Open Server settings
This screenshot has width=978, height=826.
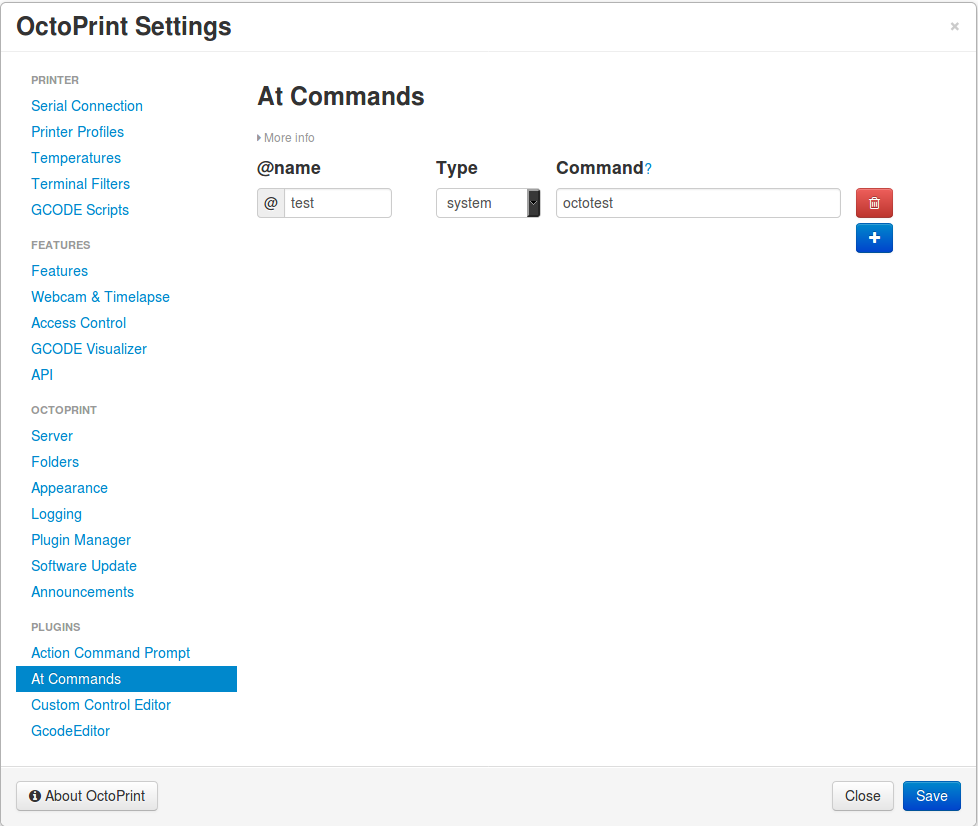pyautogui.click(x=52, y=436)
